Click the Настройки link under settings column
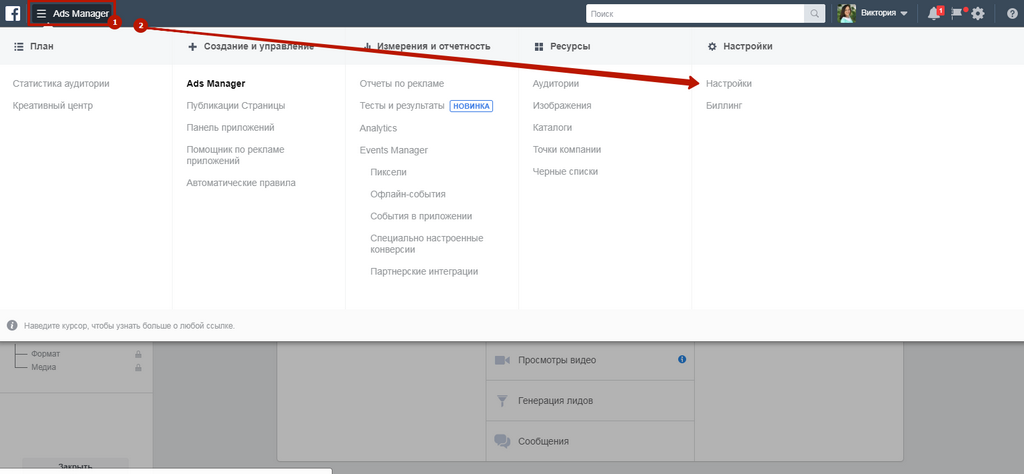The image size is (1024, 474). [x=729, y=84]
